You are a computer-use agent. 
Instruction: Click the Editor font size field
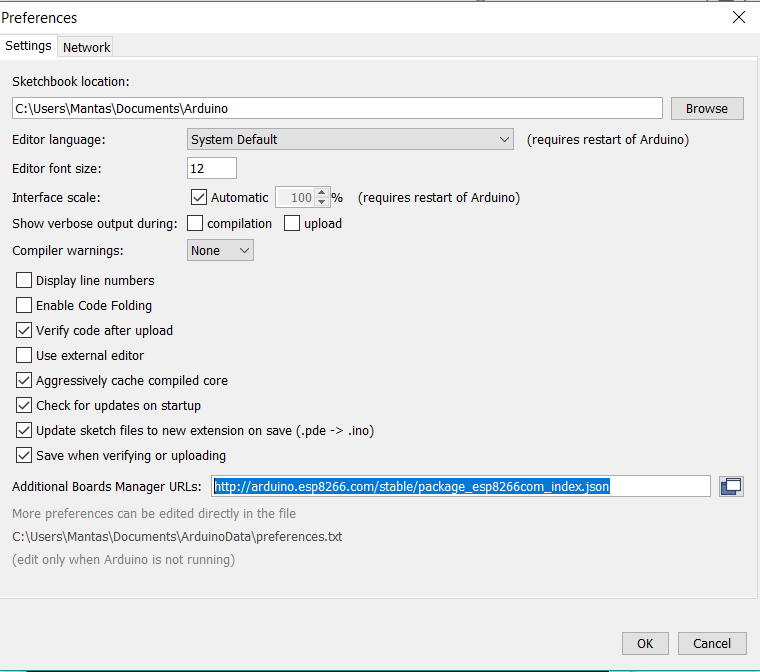212,168
